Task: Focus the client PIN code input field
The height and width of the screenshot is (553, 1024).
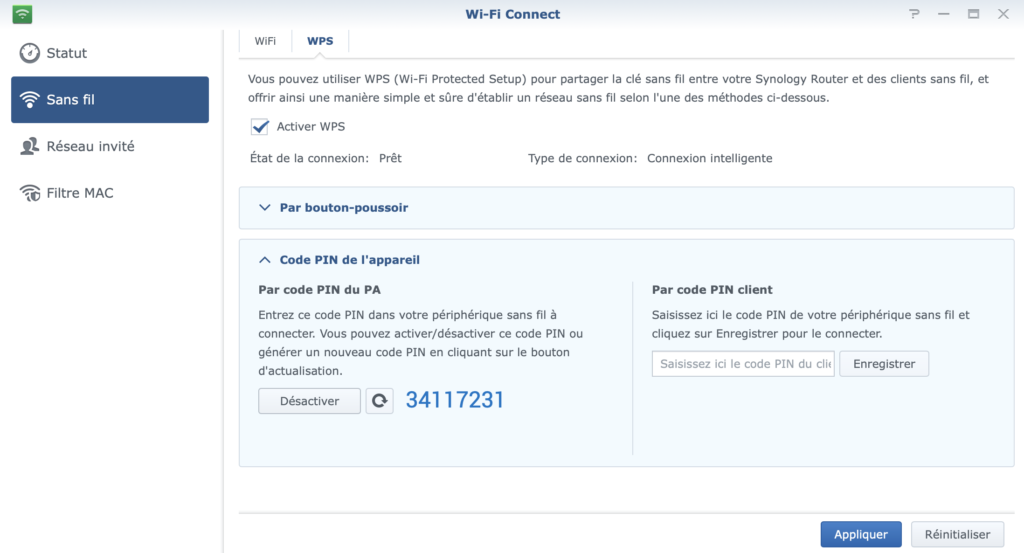Action: (x=743, y=364)
